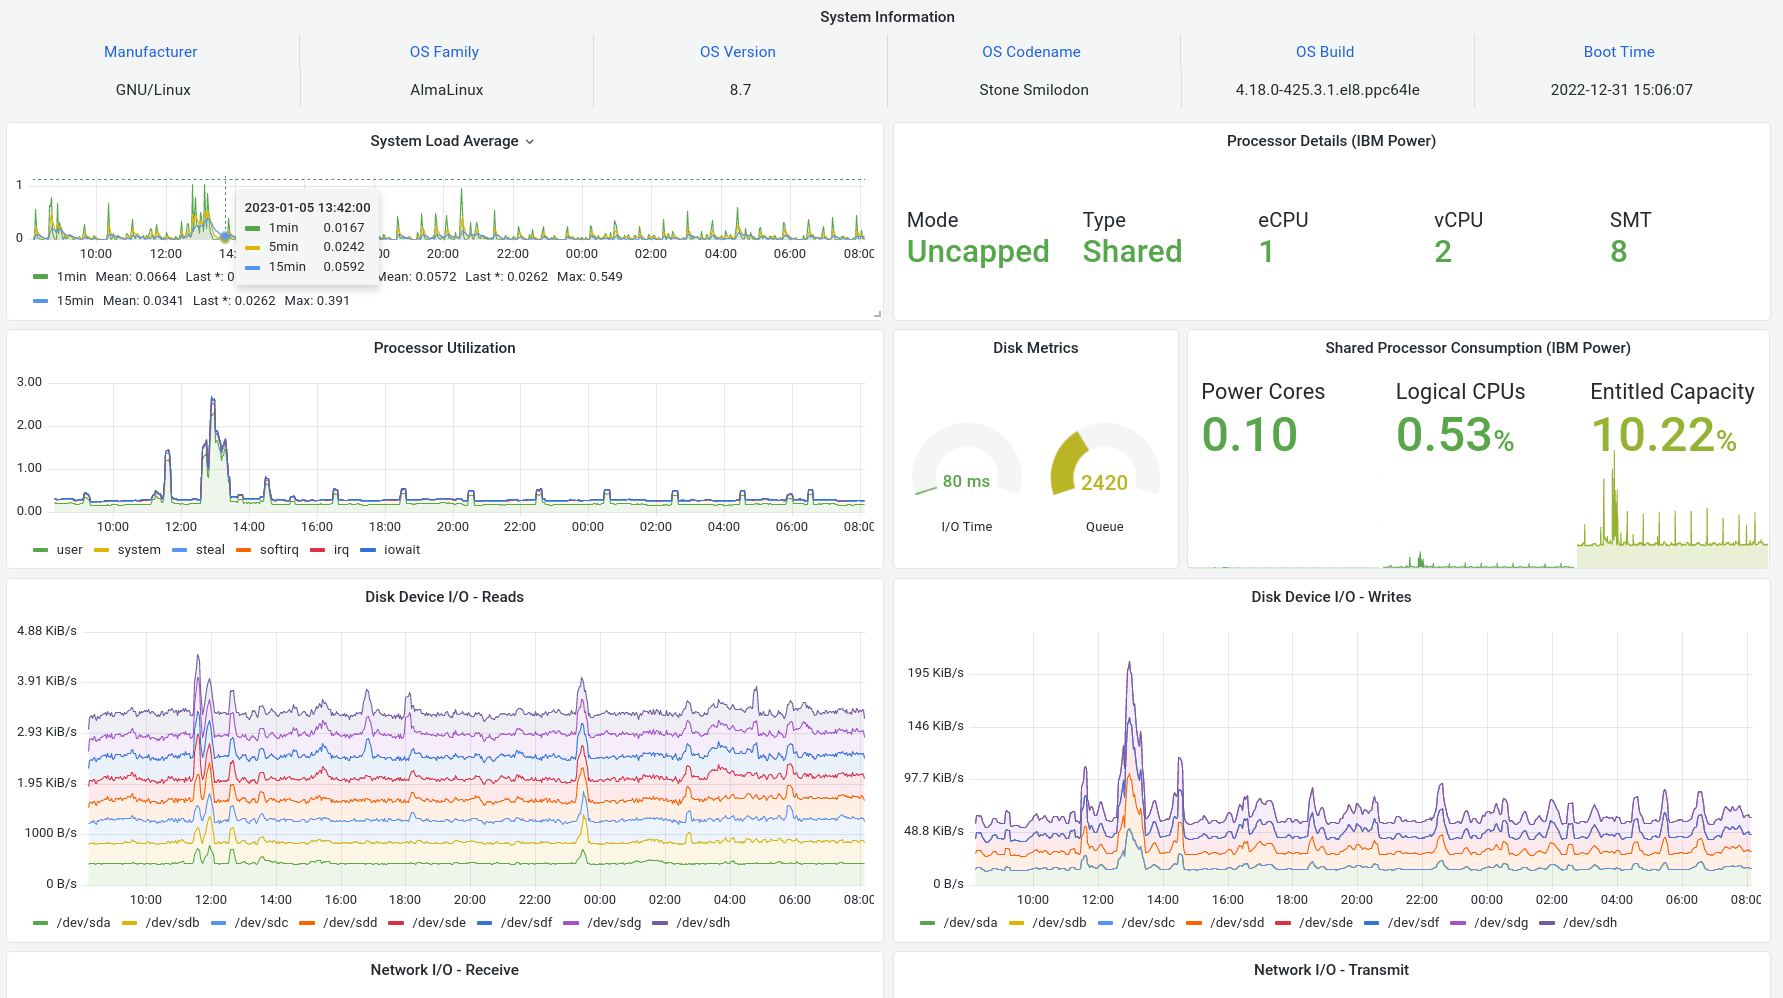Toggle the softirq series in Processor Utilization legend

pyautogui.click(x=279, y=550)
